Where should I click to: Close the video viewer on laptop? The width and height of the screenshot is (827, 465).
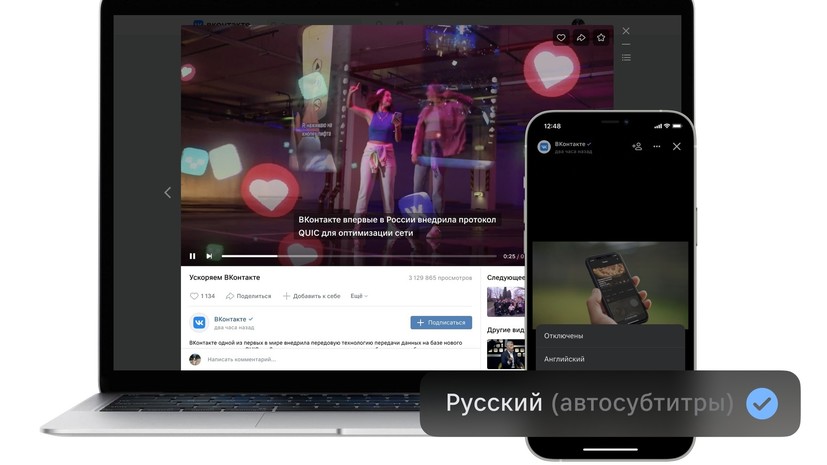pyautogui.click(x=626, y=31)
